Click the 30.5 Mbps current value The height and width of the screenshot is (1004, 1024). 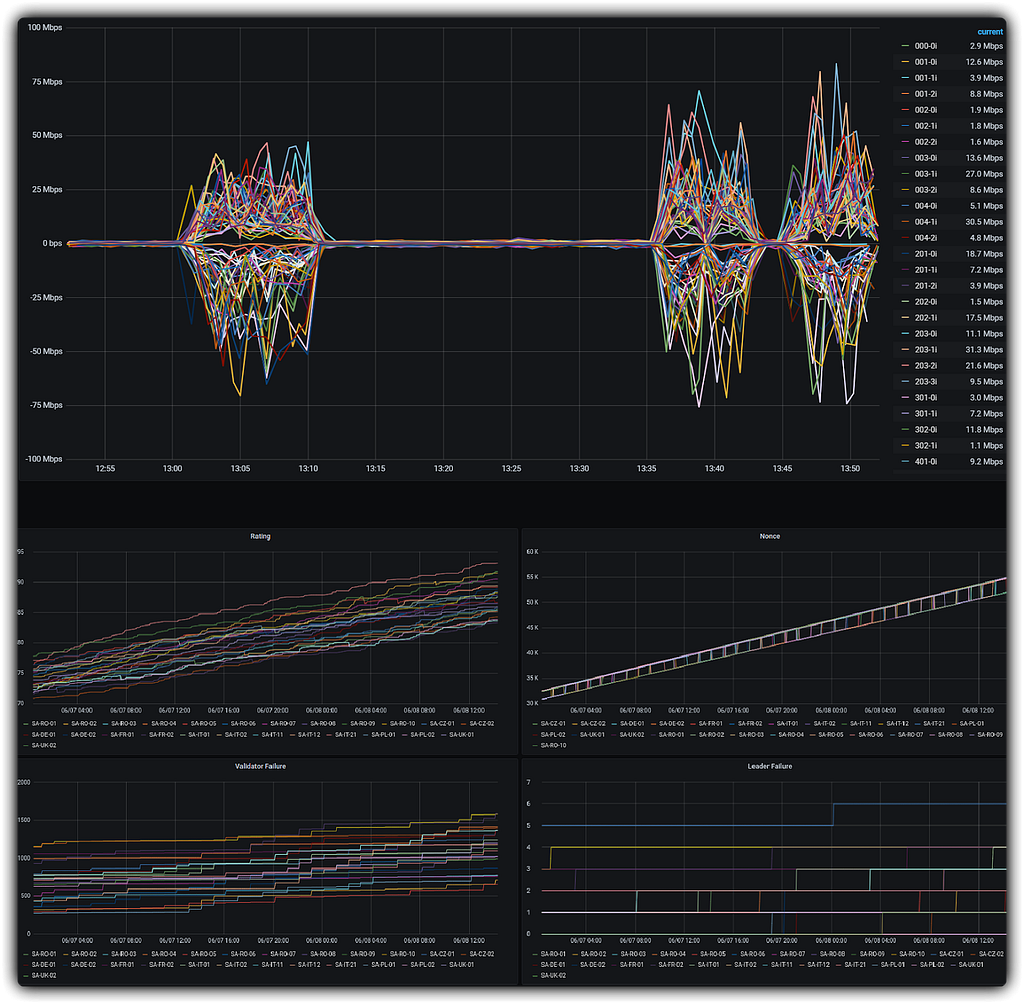984,222
